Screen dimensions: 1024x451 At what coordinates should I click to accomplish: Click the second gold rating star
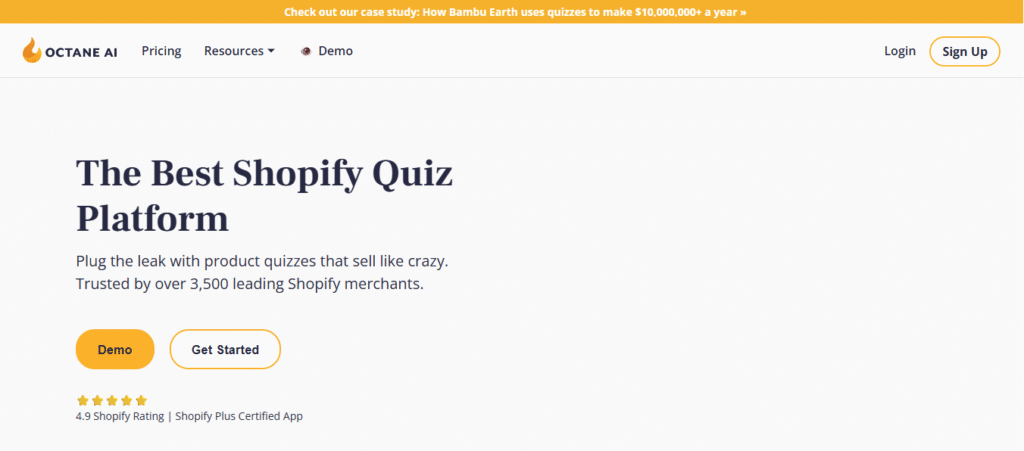tap(97, 401)
